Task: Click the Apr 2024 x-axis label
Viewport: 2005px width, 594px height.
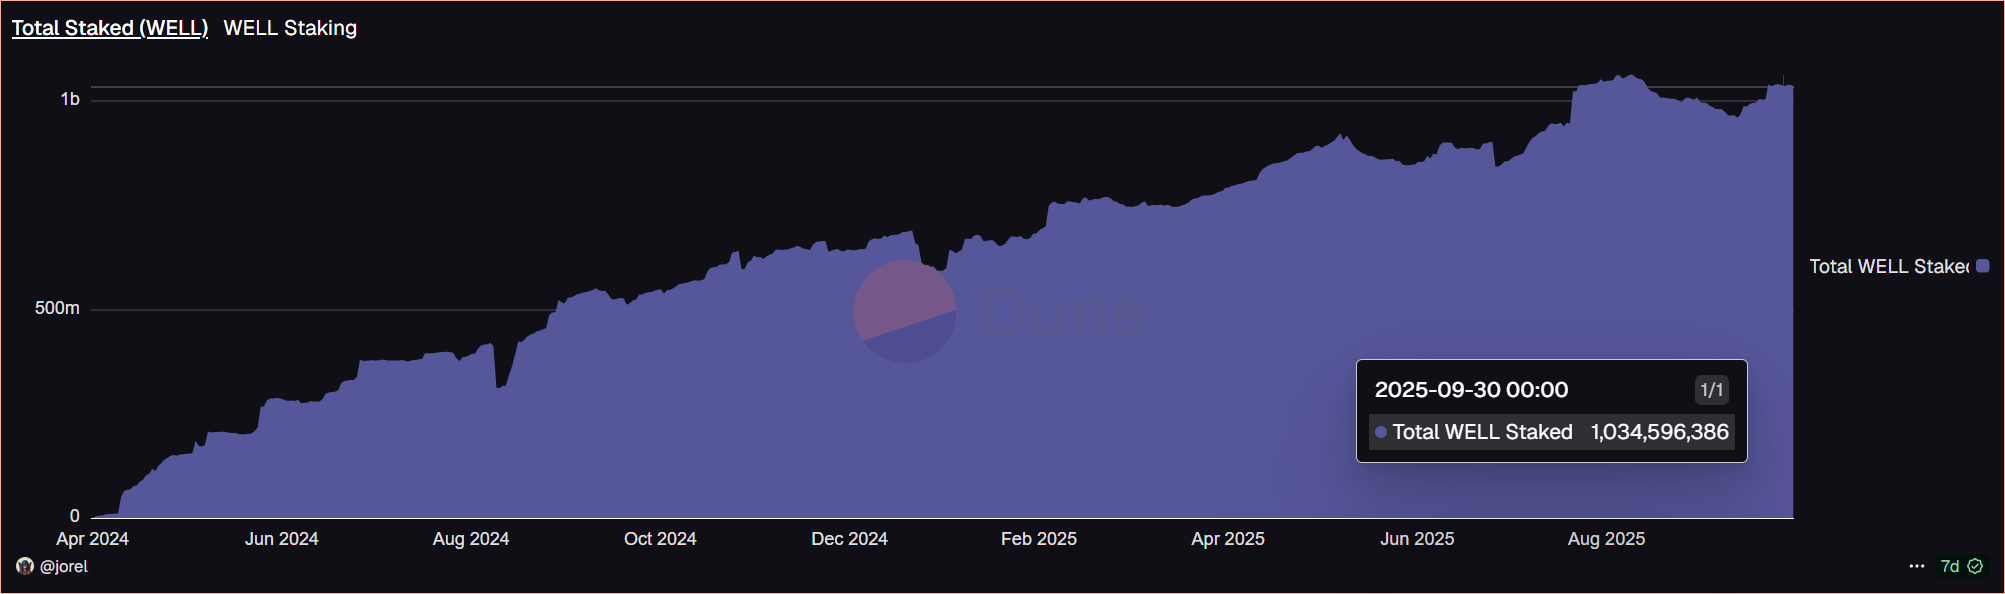Action: [x=92, y=539]
